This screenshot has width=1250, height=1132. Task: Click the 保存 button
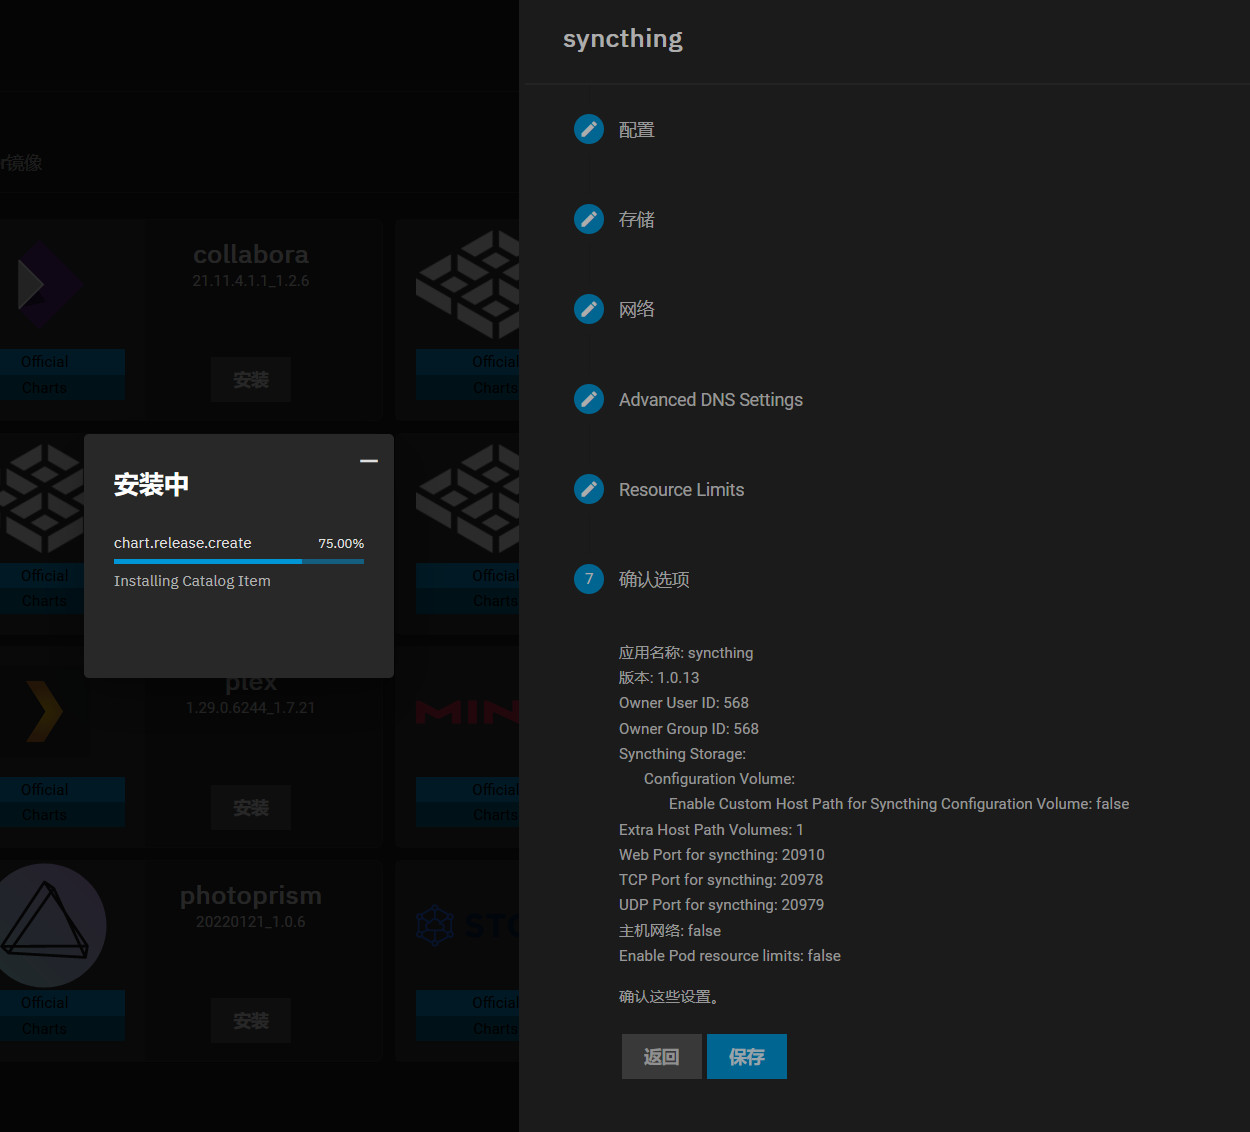[x=747, y=1056]
